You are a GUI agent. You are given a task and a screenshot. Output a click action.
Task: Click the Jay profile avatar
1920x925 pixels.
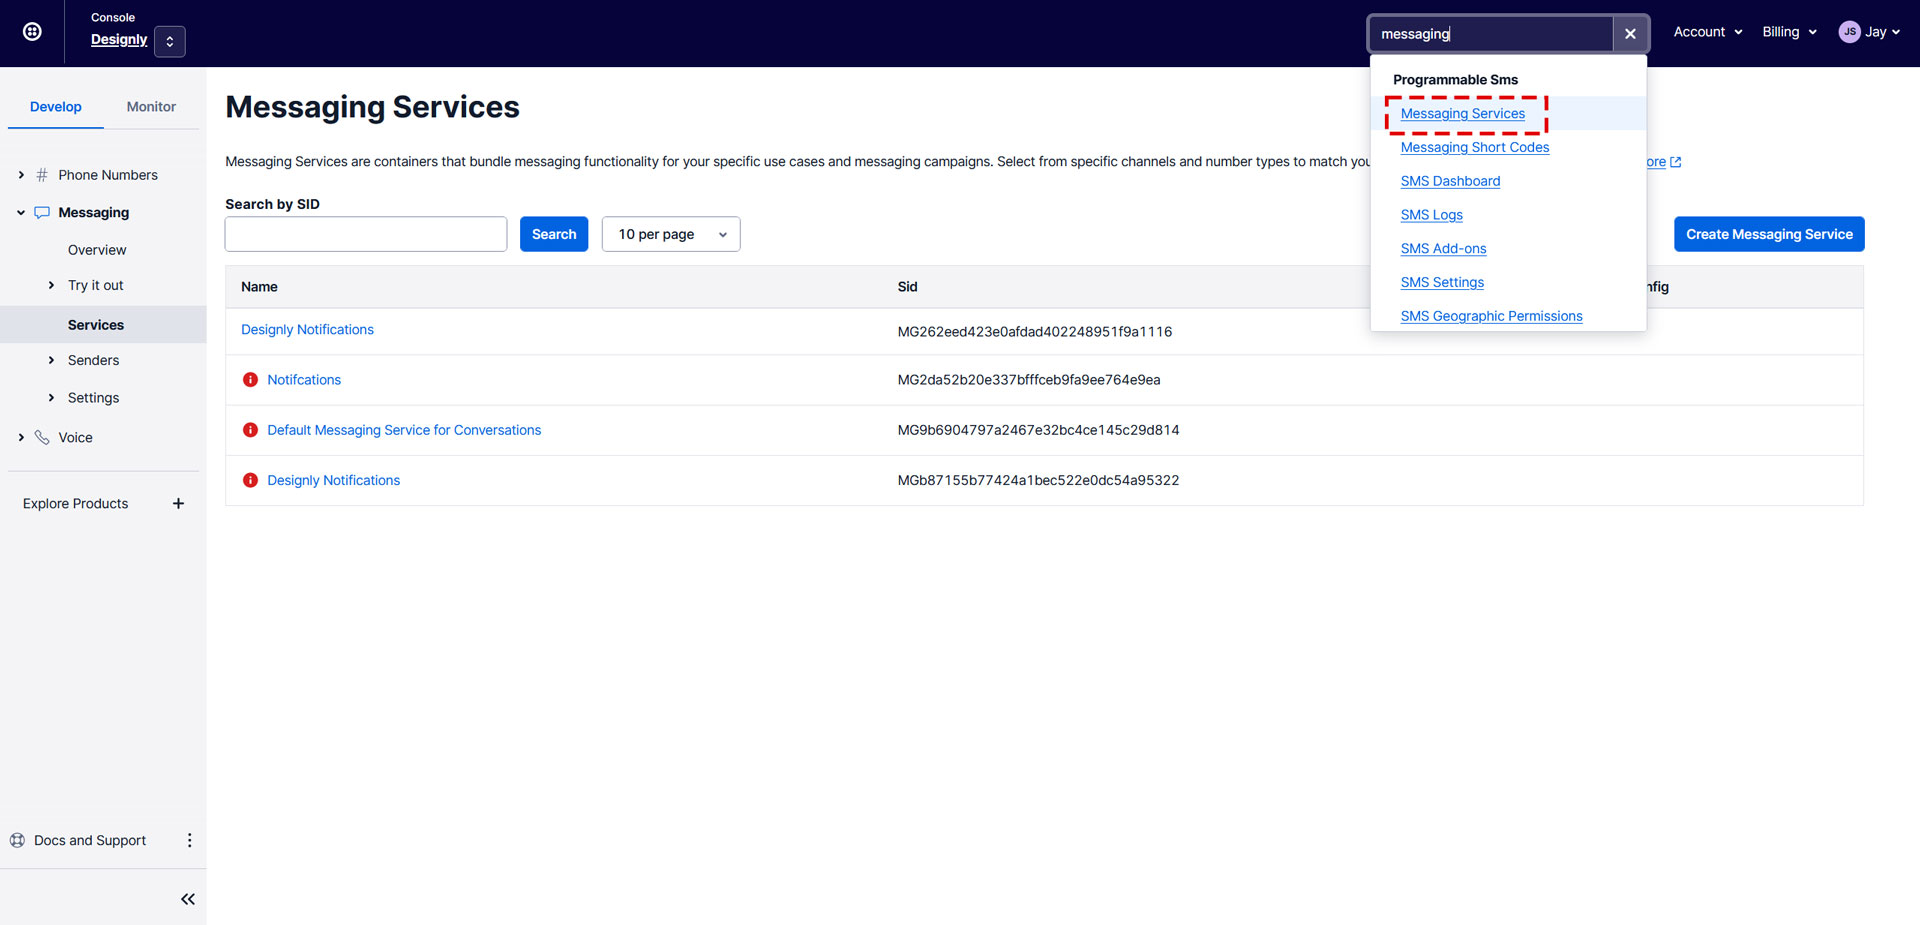(1849, 31)
